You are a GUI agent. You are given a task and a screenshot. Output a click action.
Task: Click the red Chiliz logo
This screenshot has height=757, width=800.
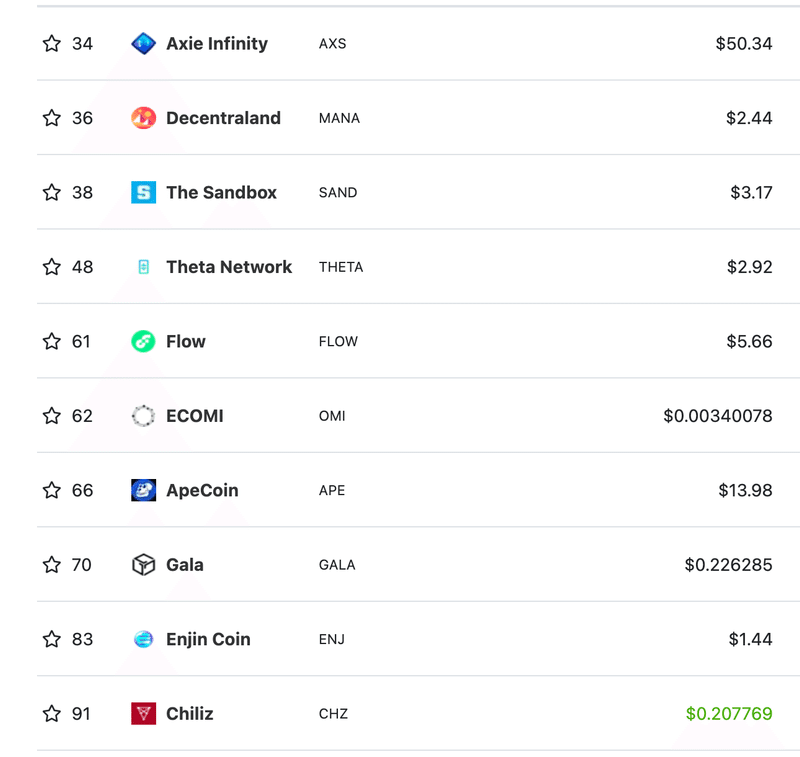pos(143,714)
